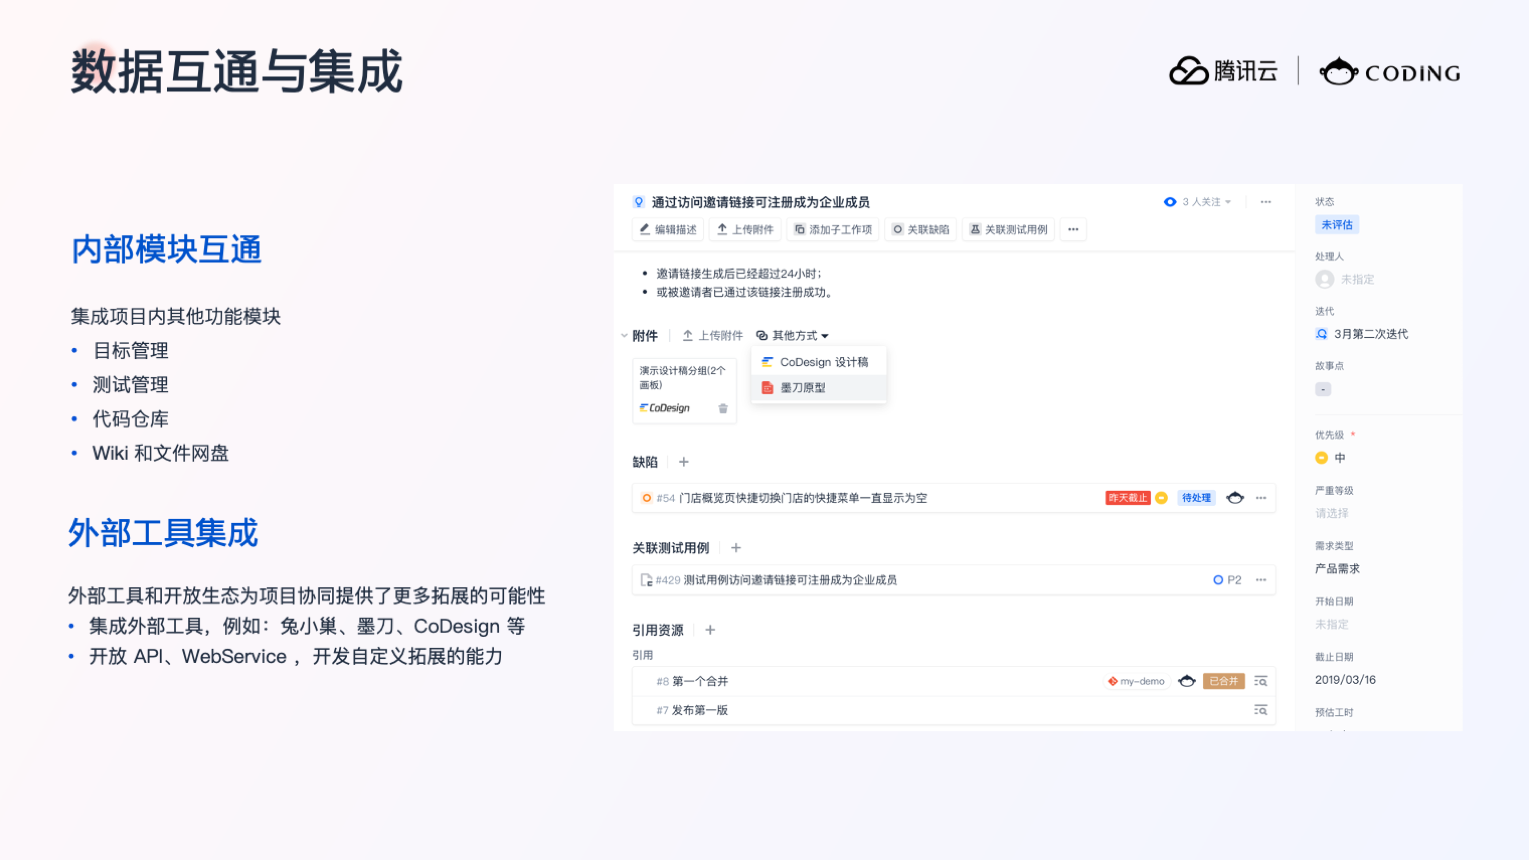1529x860 pixels.
Task: Click the detail search icon on the #7 row
Action: pyautogui.click(x=1261, y=710)
